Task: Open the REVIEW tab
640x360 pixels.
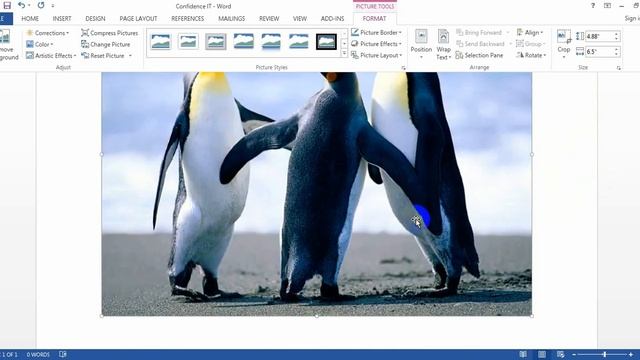Action: pyautogui.click(x=269, y=19)
